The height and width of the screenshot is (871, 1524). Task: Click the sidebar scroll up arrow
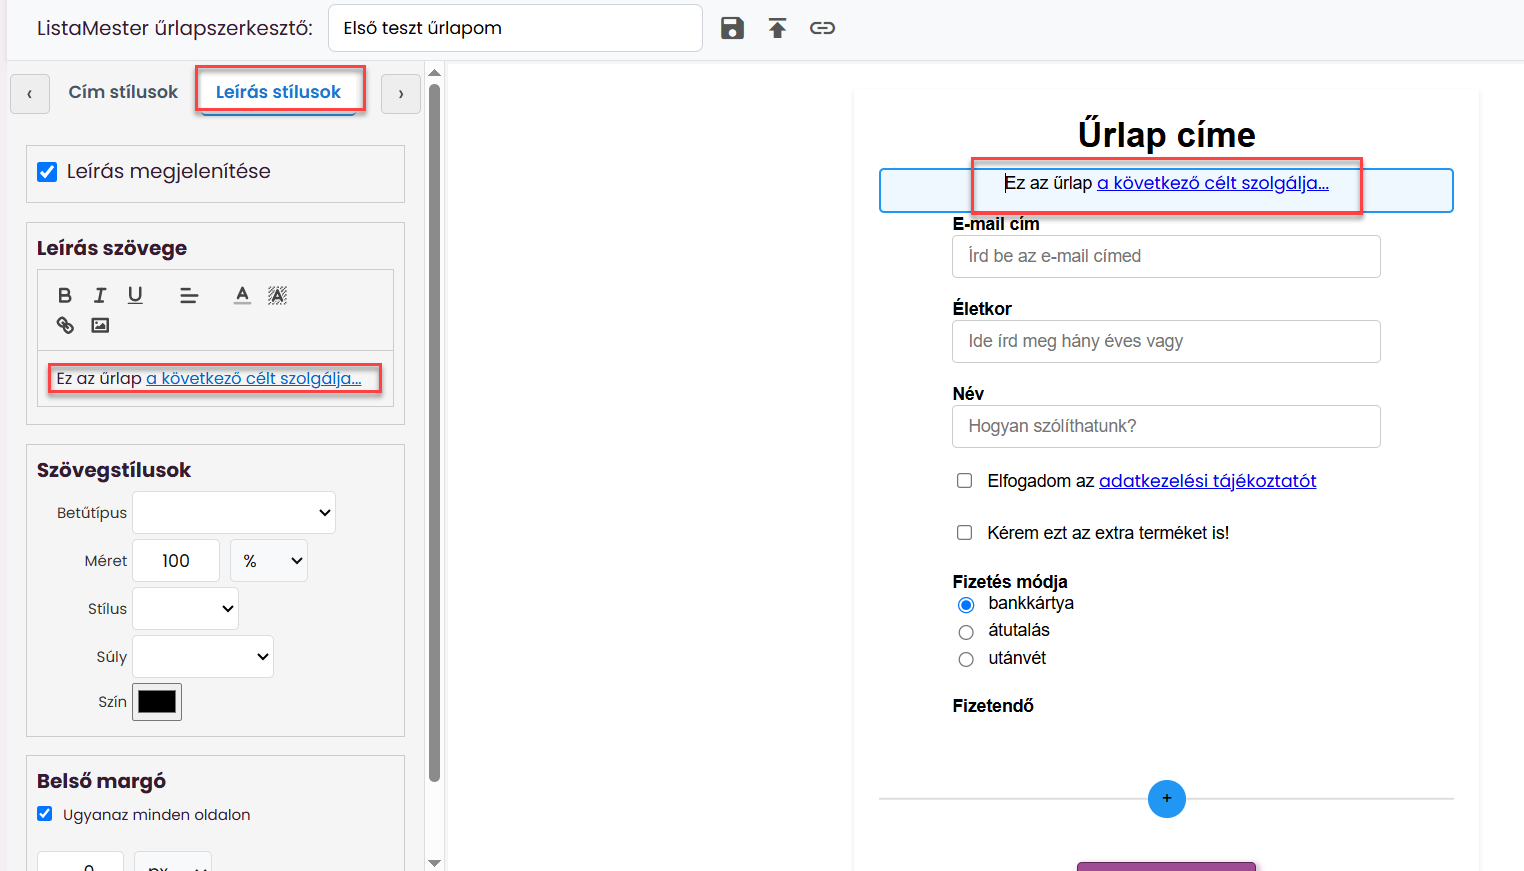point(434,72)
